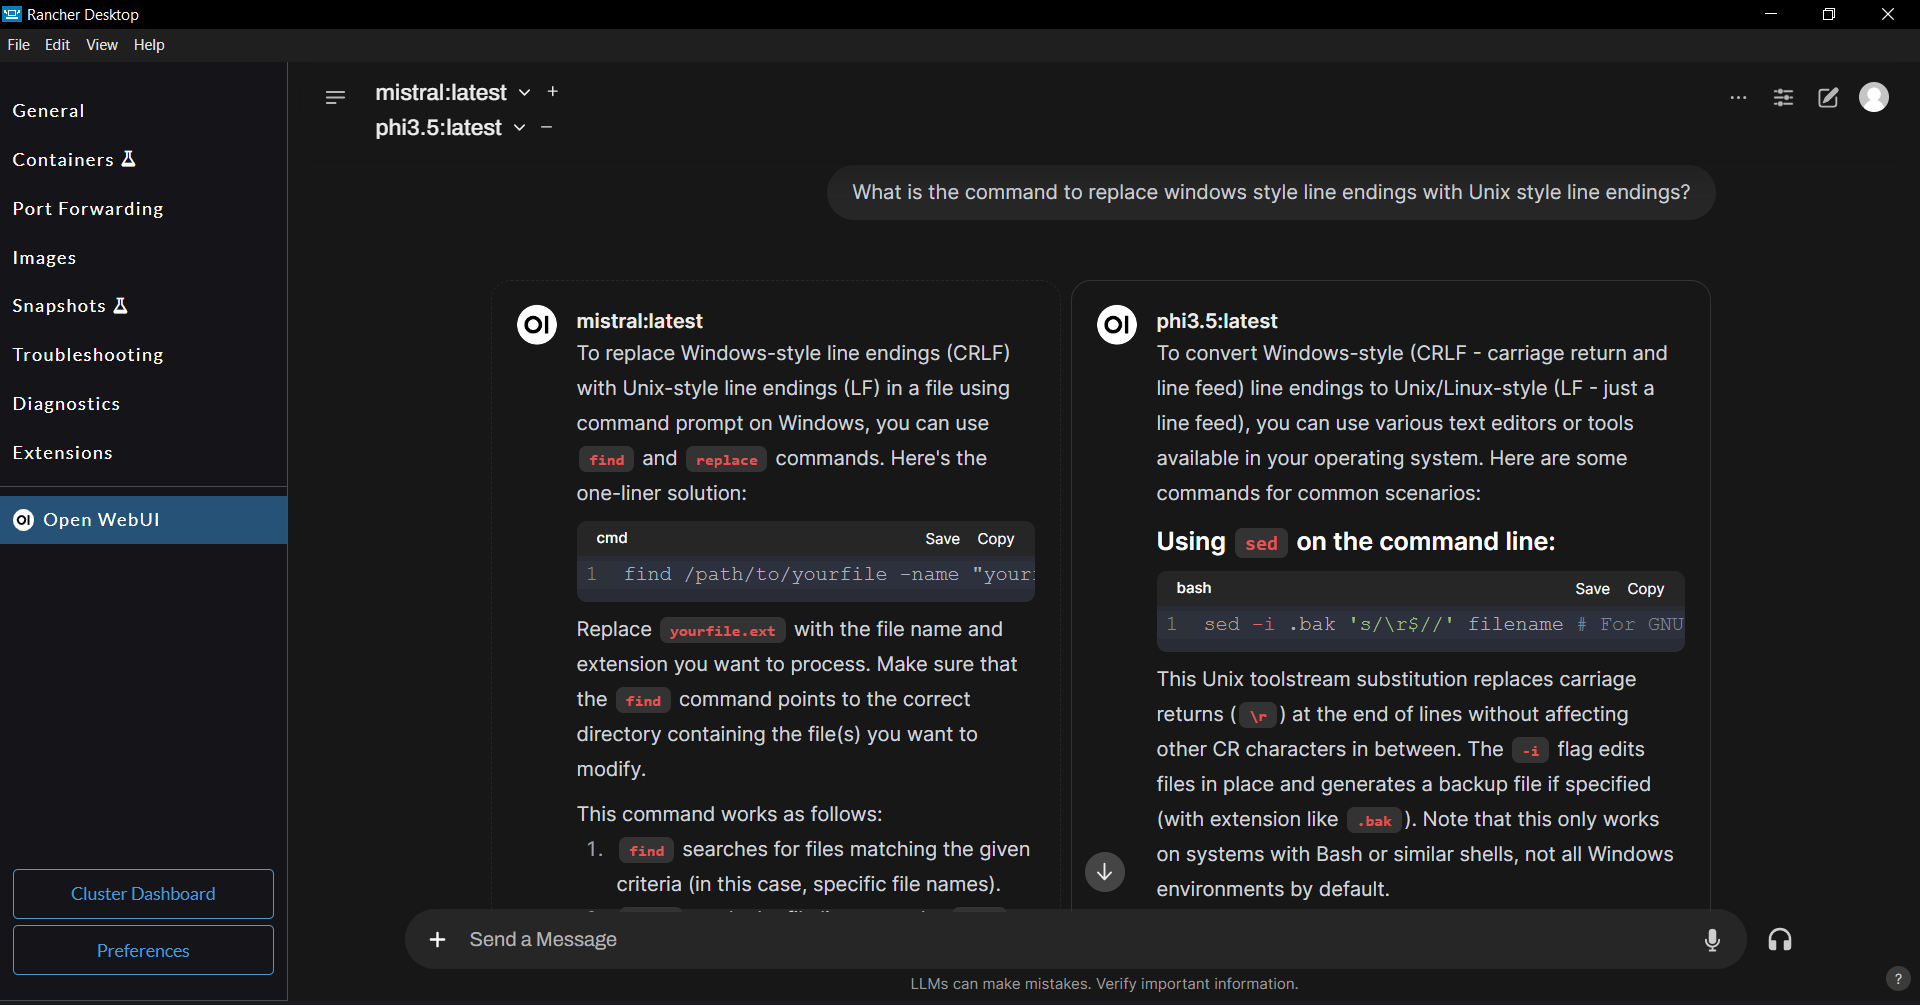Start a new chat with the pencil icon
1920x1005 pixels.
click(1828, 97)
